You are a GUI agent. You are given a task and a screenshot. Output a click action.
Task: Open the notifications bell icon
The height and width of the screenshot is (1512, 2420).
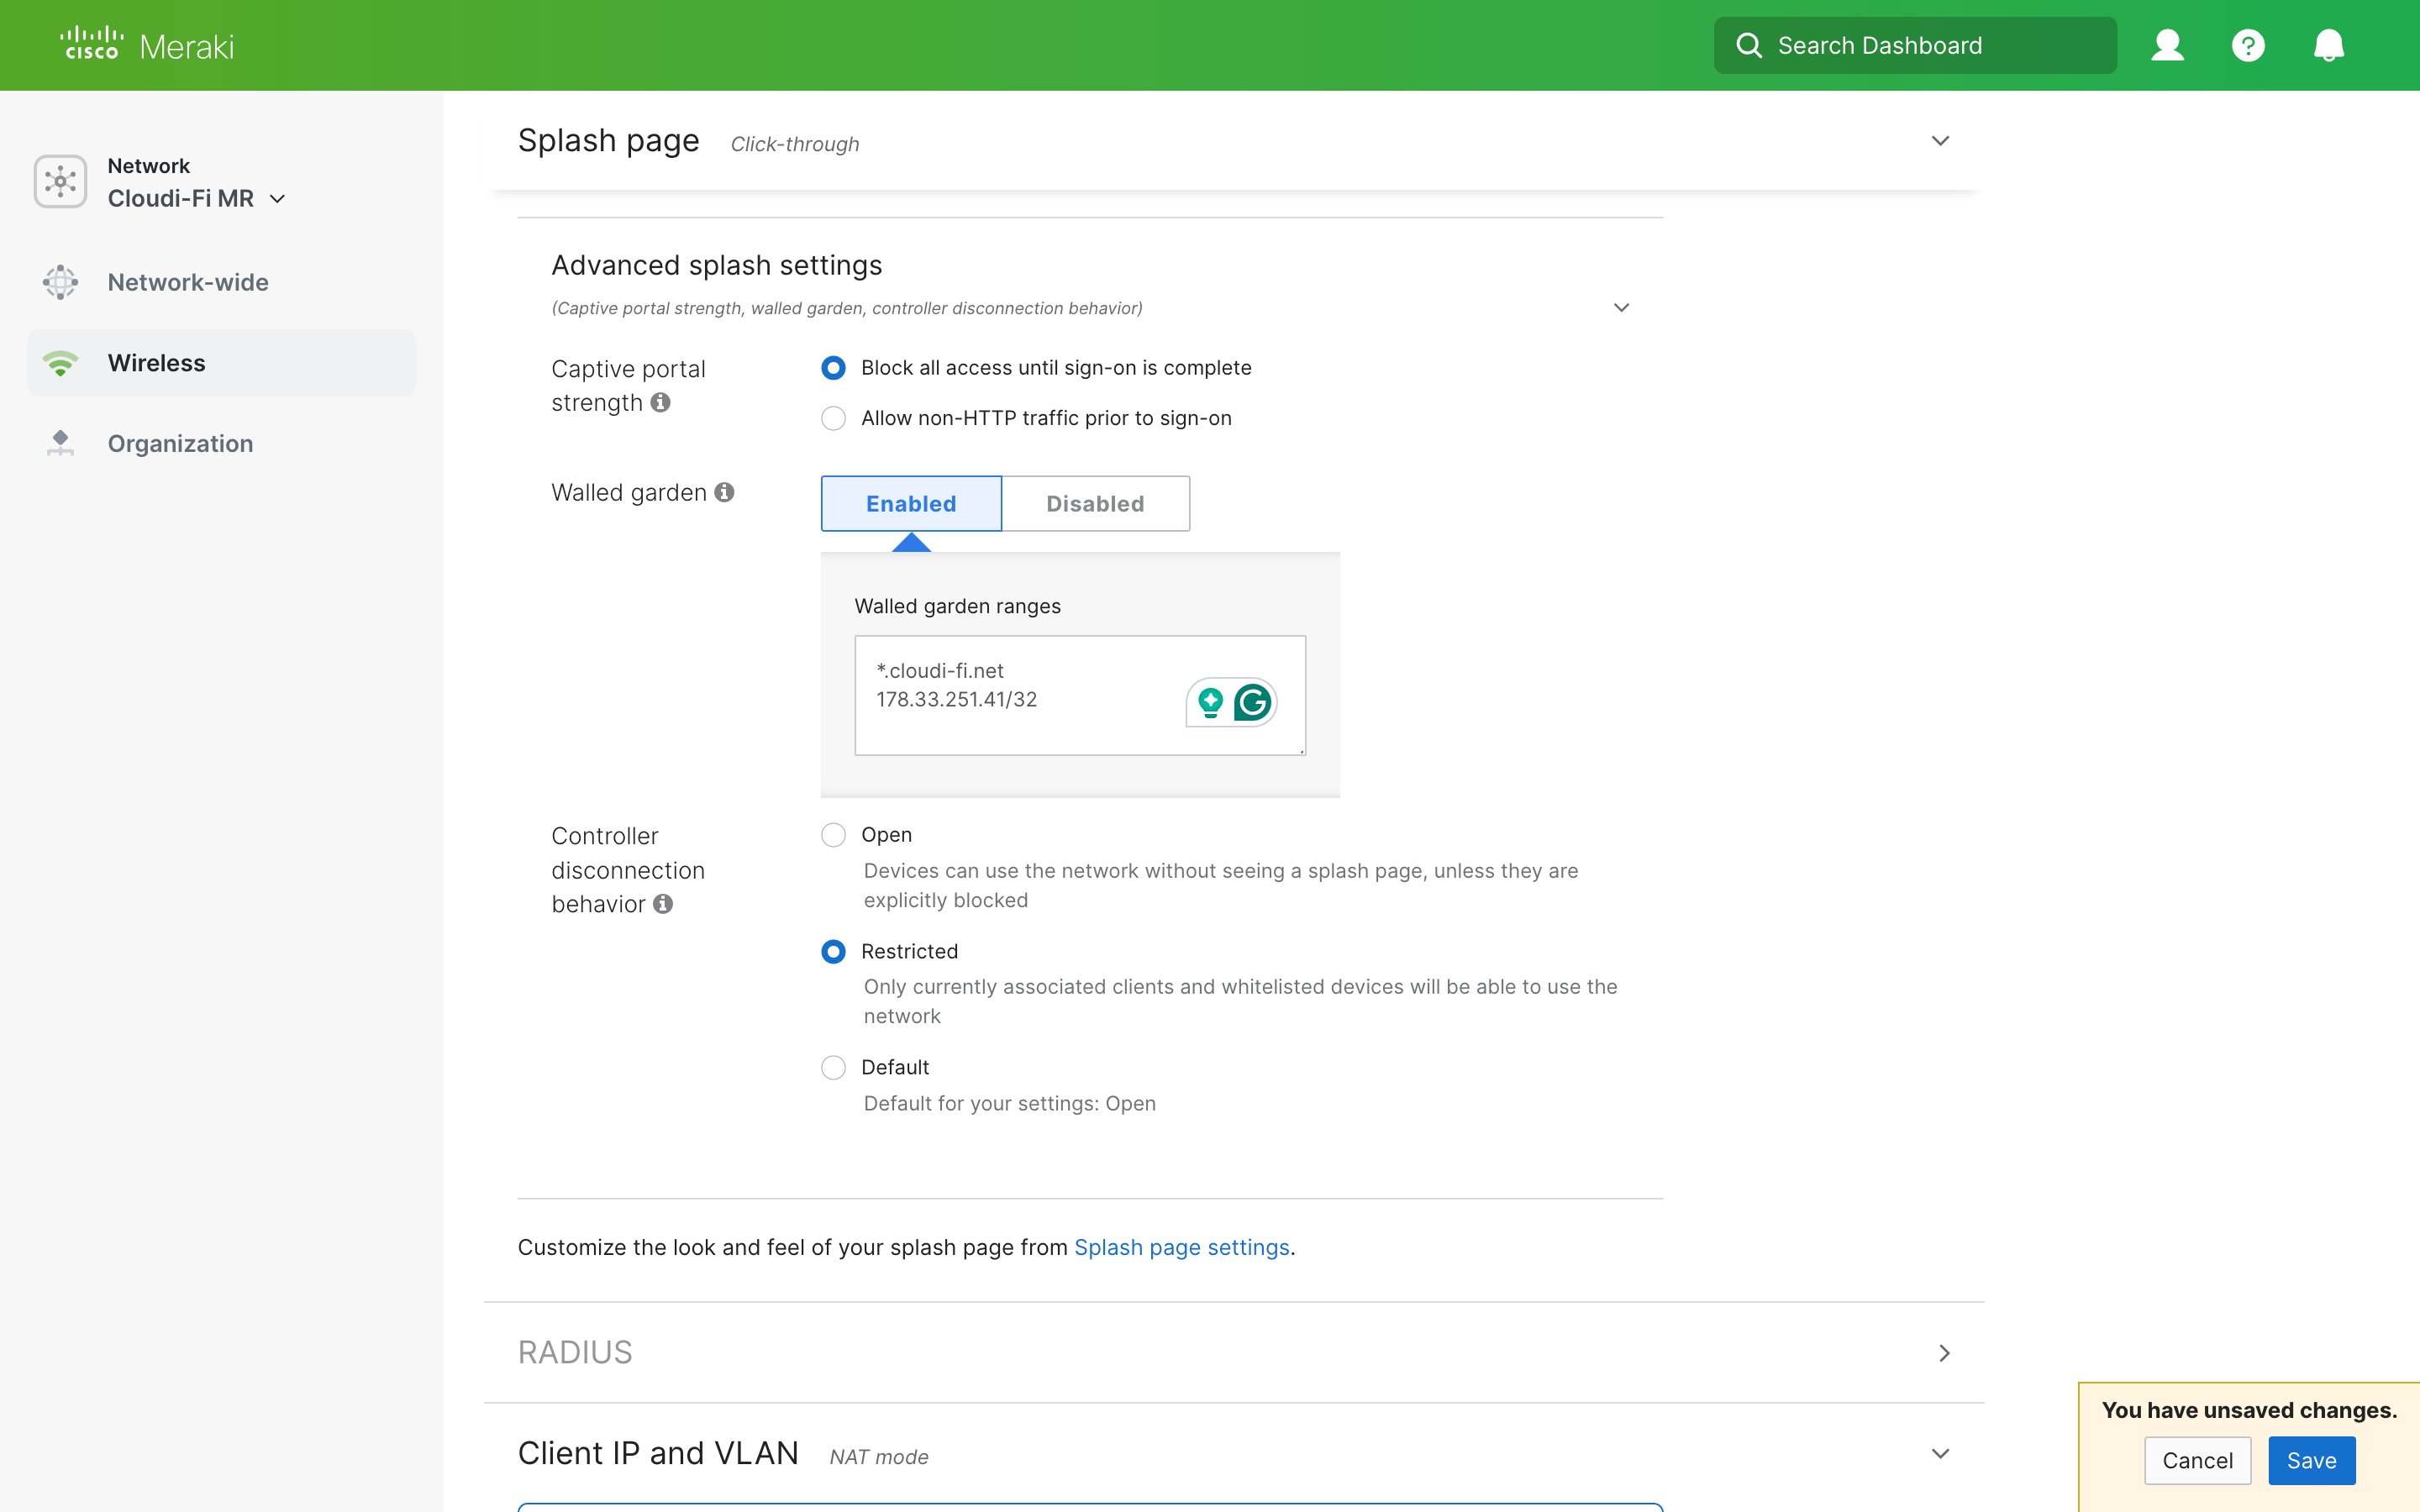click(x=2328, y=45)
